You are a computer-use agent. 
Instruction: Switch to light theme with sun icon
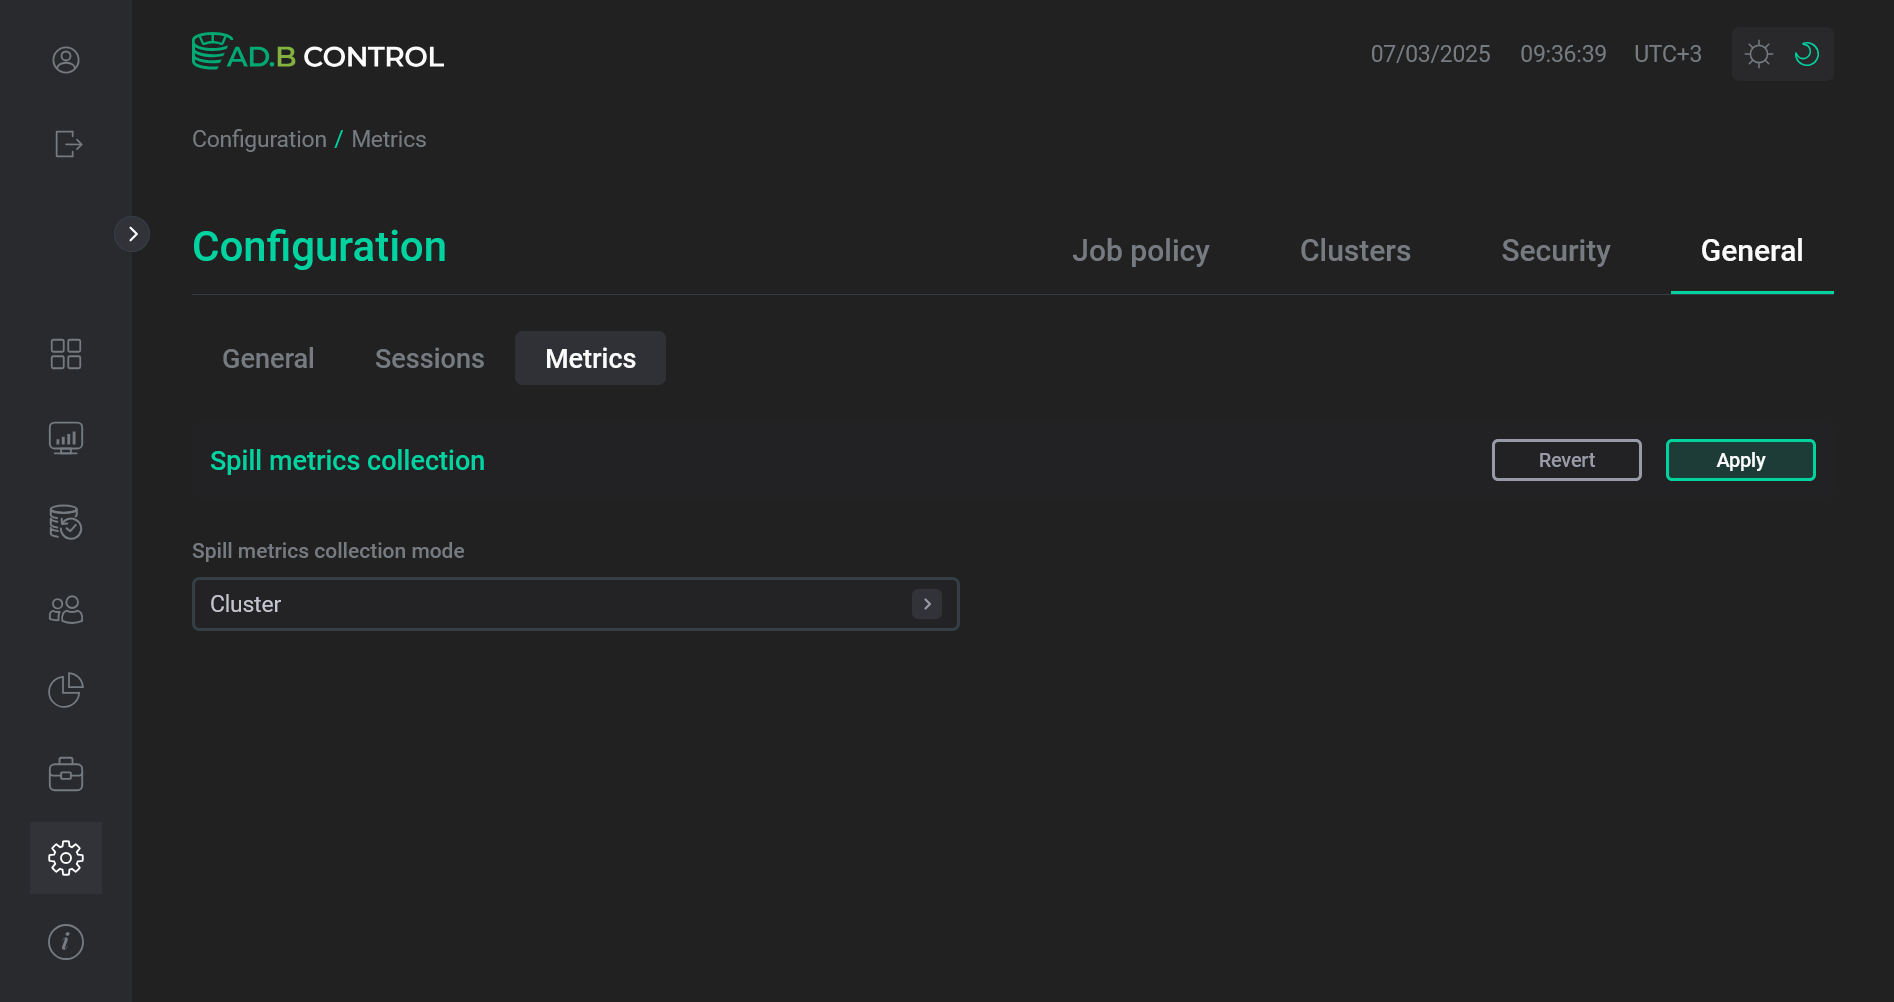[1758, 54]
